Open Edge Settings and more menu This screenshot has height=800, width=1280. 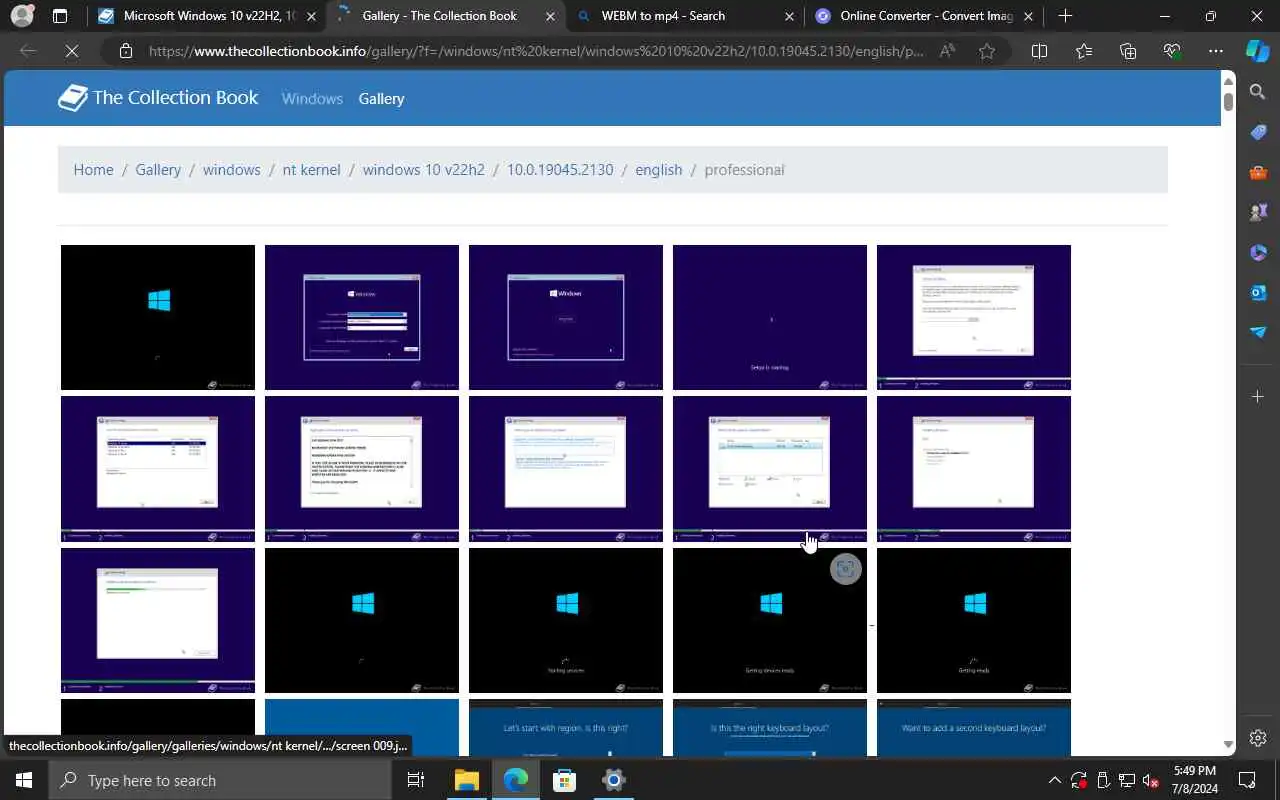(1216, 51)
